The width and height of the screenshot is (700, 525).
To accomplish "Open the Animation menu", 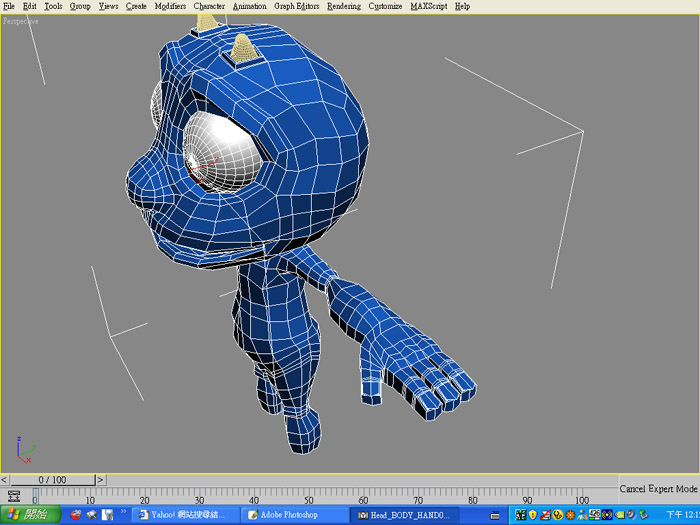I will [x=250, y=6].
